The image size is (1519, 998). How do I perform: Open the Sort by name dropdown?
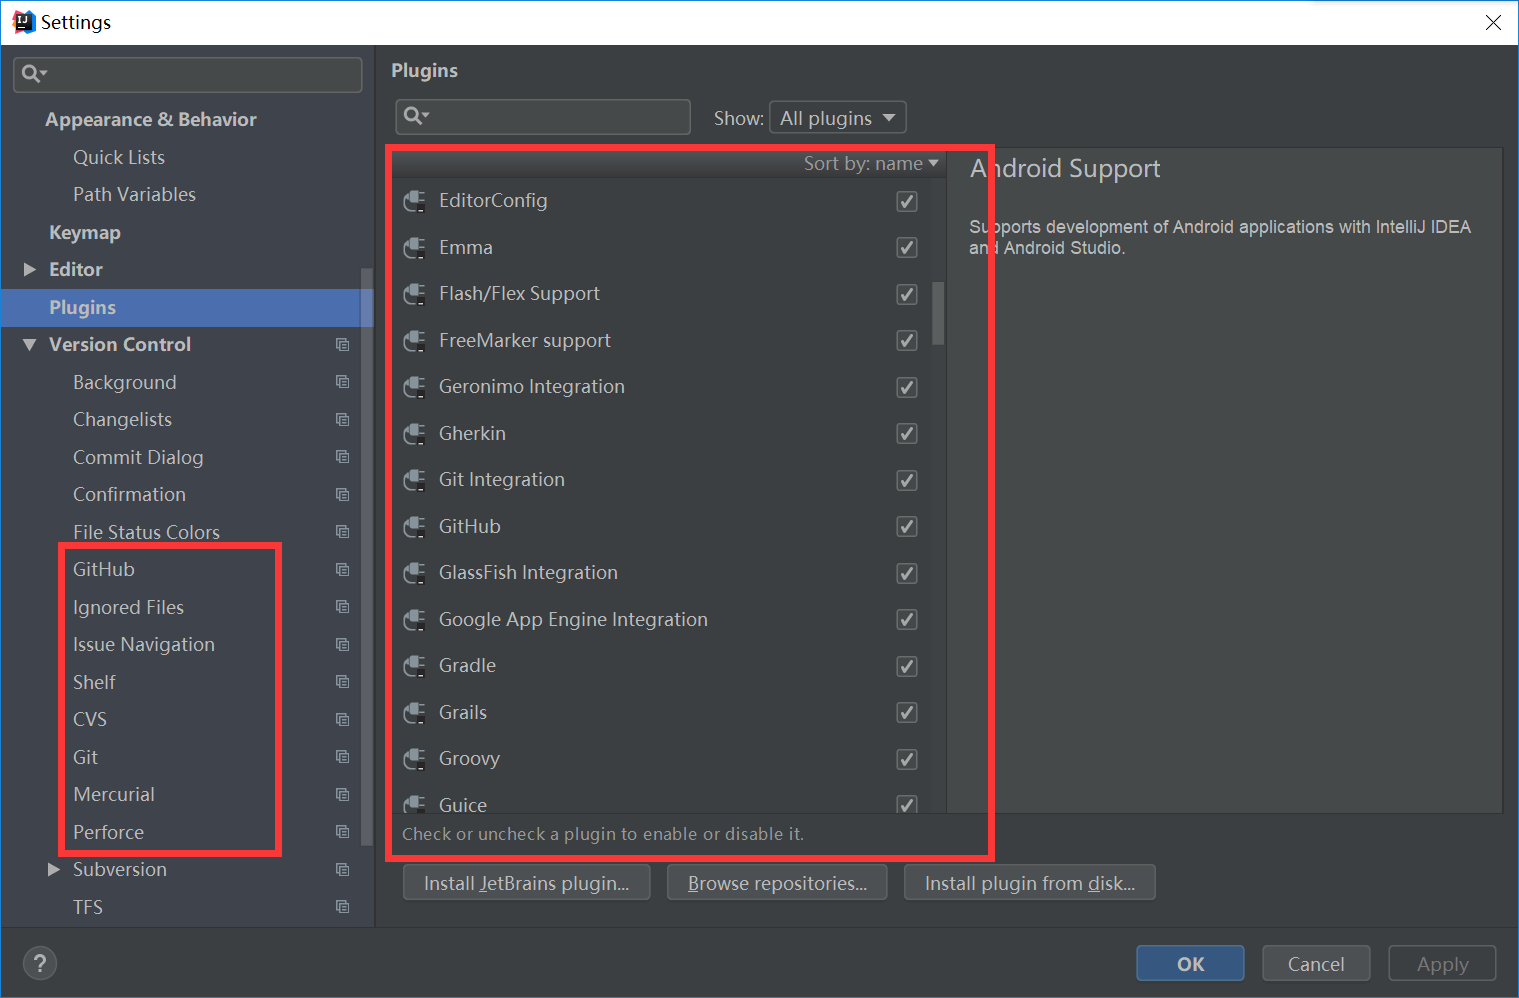[x=871, y=163]
